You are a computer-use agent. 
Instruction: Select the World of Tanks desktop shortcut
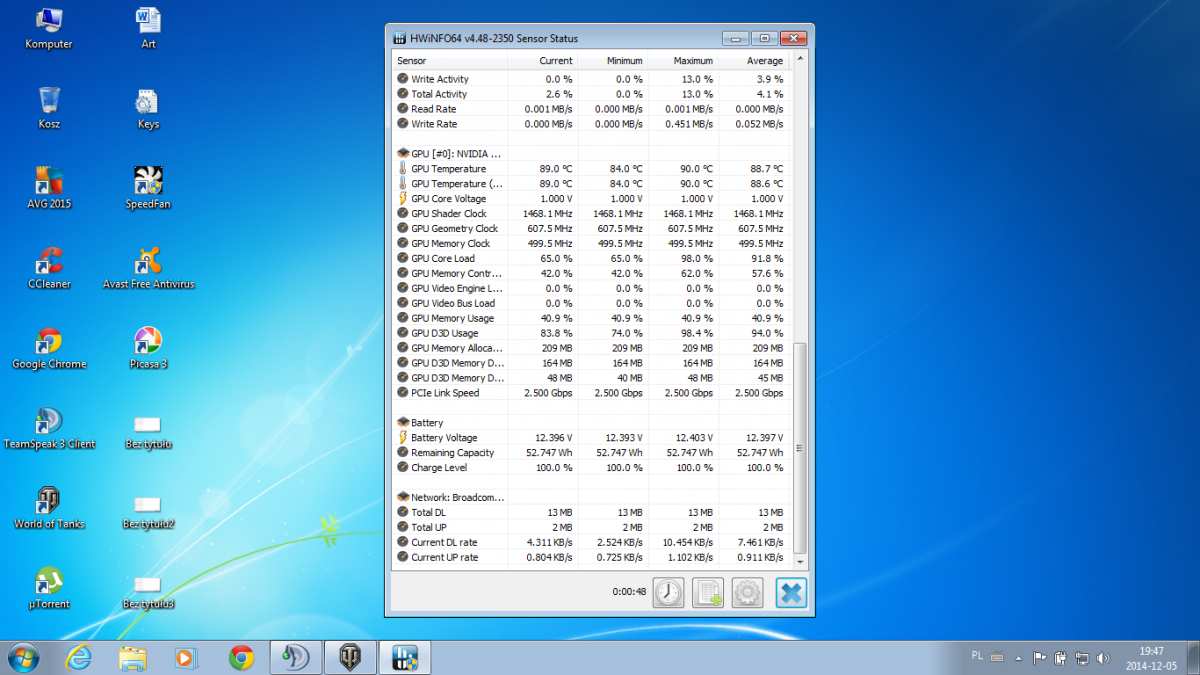[49, 508]
